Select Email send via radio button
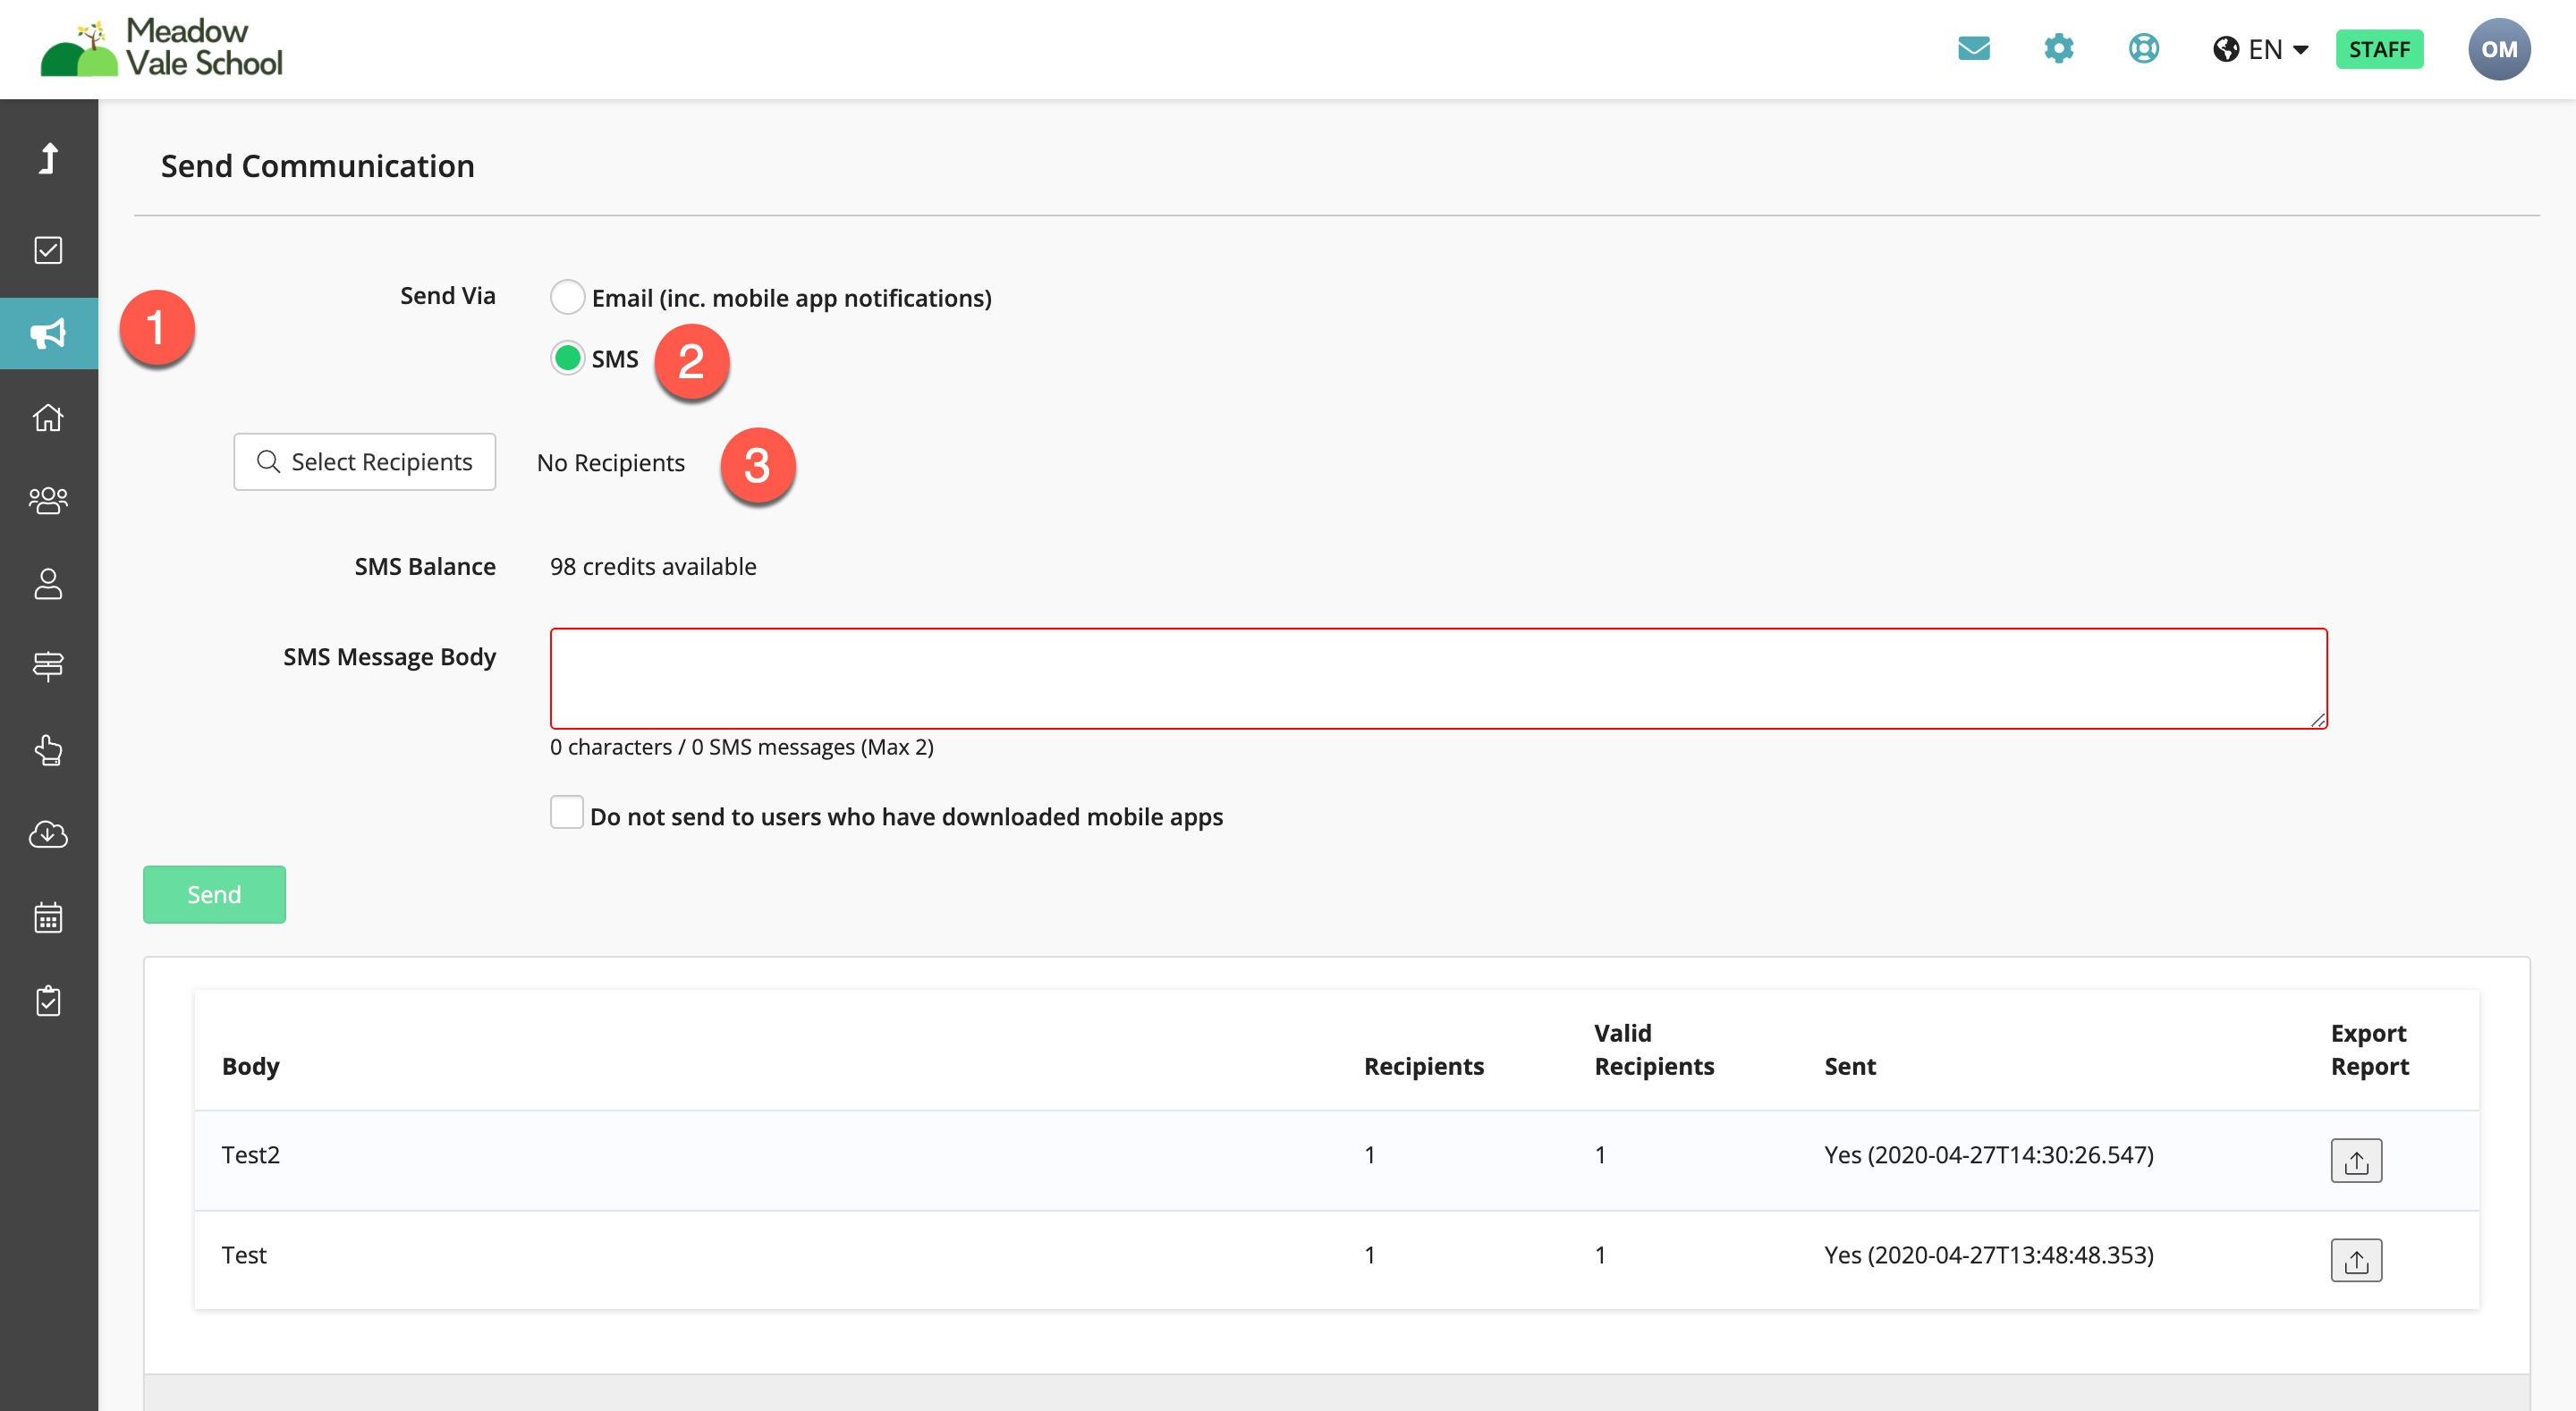The image size is (2576, 1411). (567, 297)
